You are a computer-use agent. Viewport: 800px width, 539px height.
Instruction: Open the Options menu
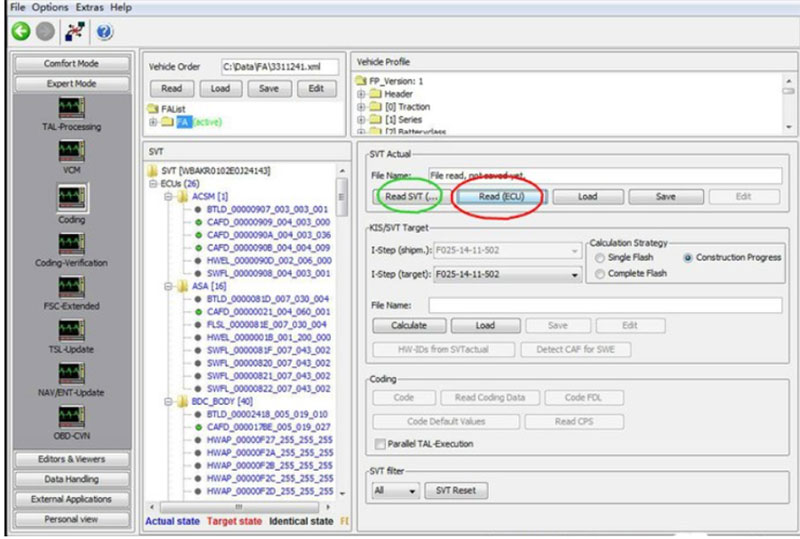click(x=50, y=7)
